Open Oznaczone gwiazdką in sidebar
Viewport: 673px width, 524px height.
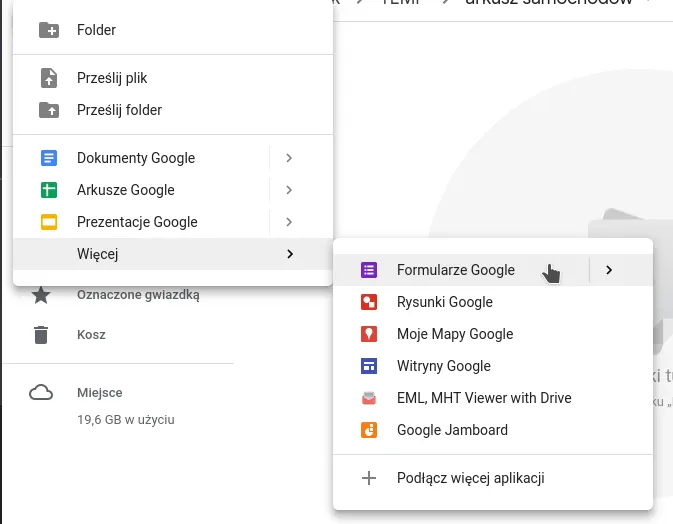click(138, 295)
